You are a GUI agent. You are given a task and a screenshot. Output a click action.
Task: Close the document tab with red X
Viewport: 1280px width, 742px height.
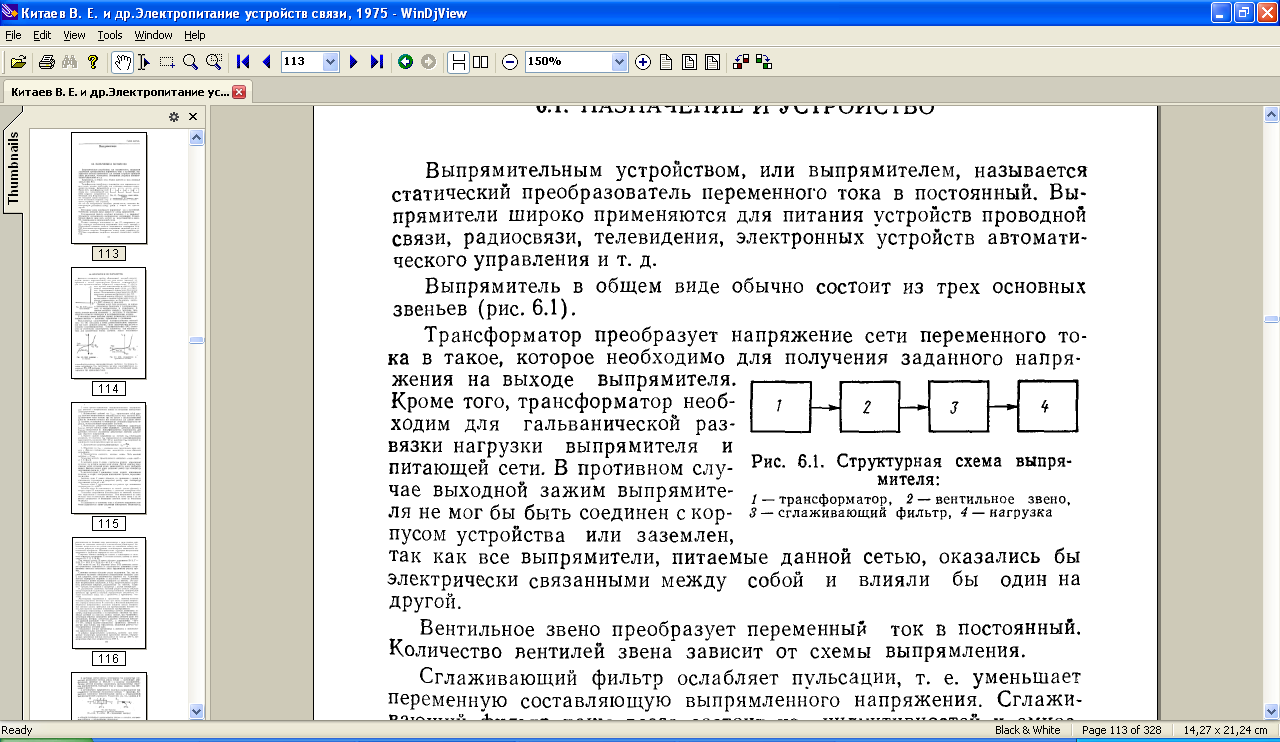coord(239,92)
